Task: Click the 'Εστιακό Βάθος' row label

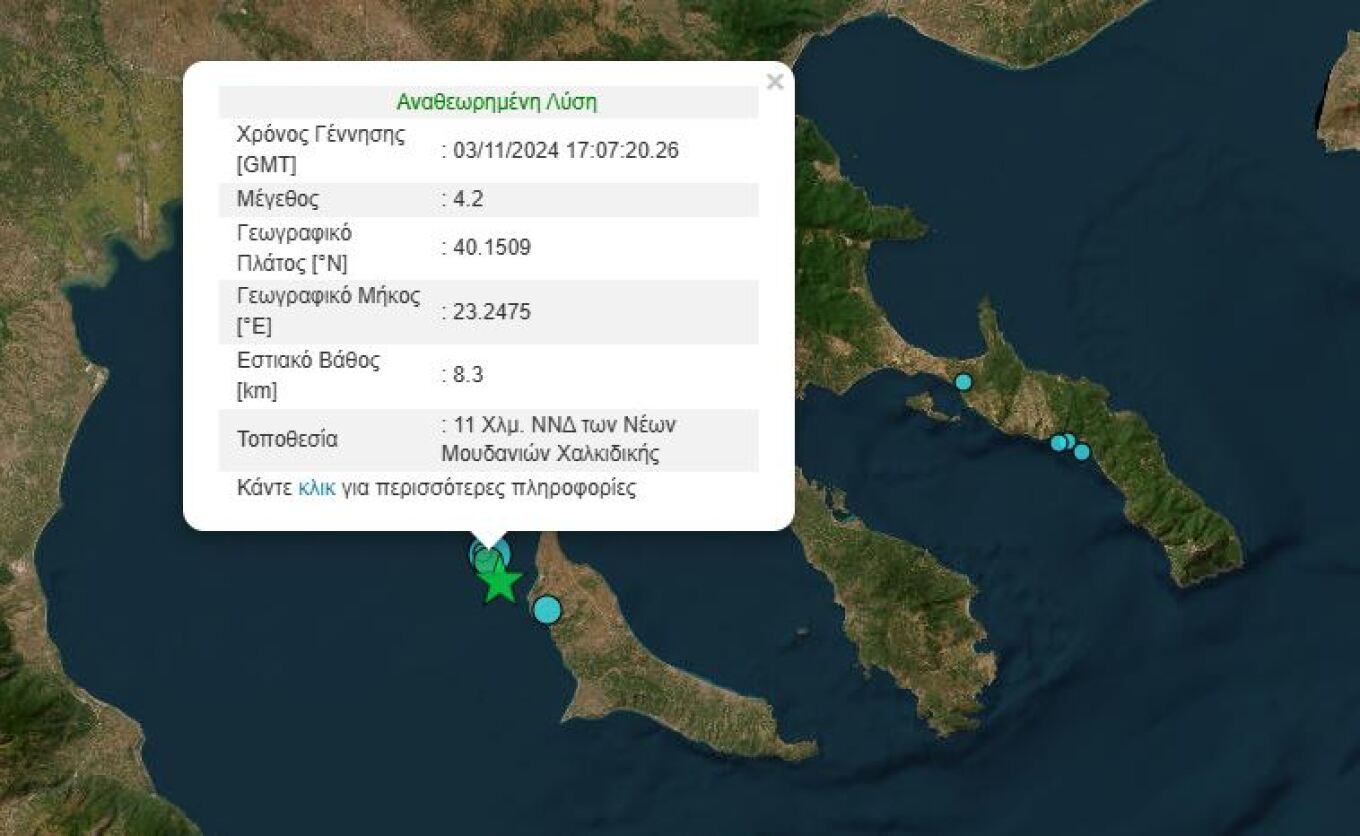Action: (x=308, y=375)
